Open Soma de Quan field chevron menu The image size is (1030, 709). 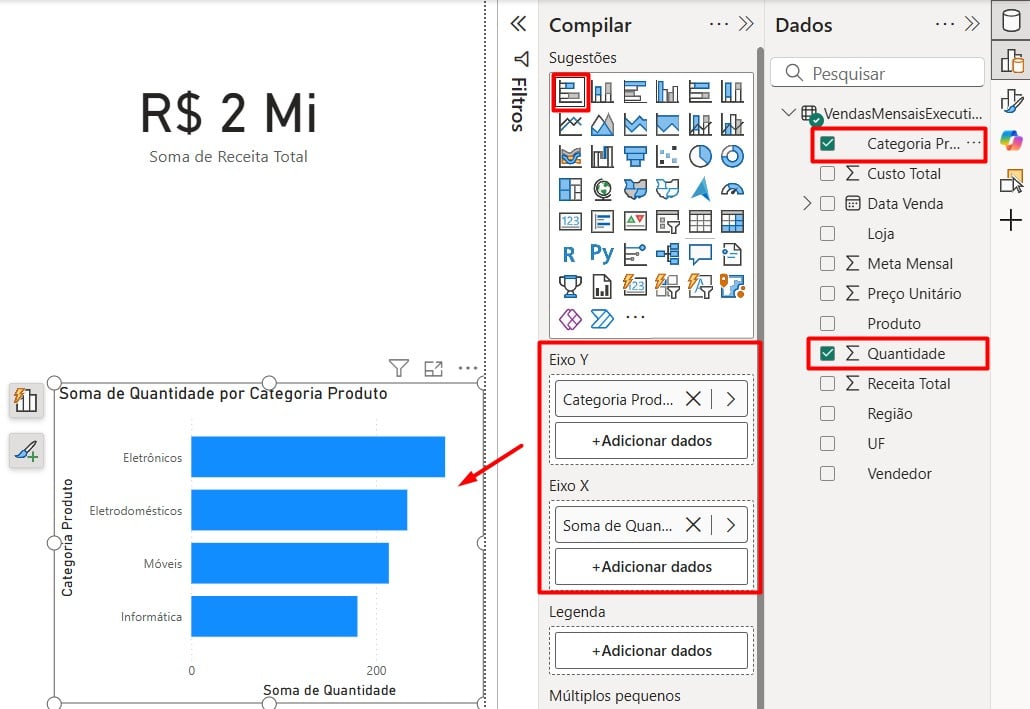(x=731, y=525)
